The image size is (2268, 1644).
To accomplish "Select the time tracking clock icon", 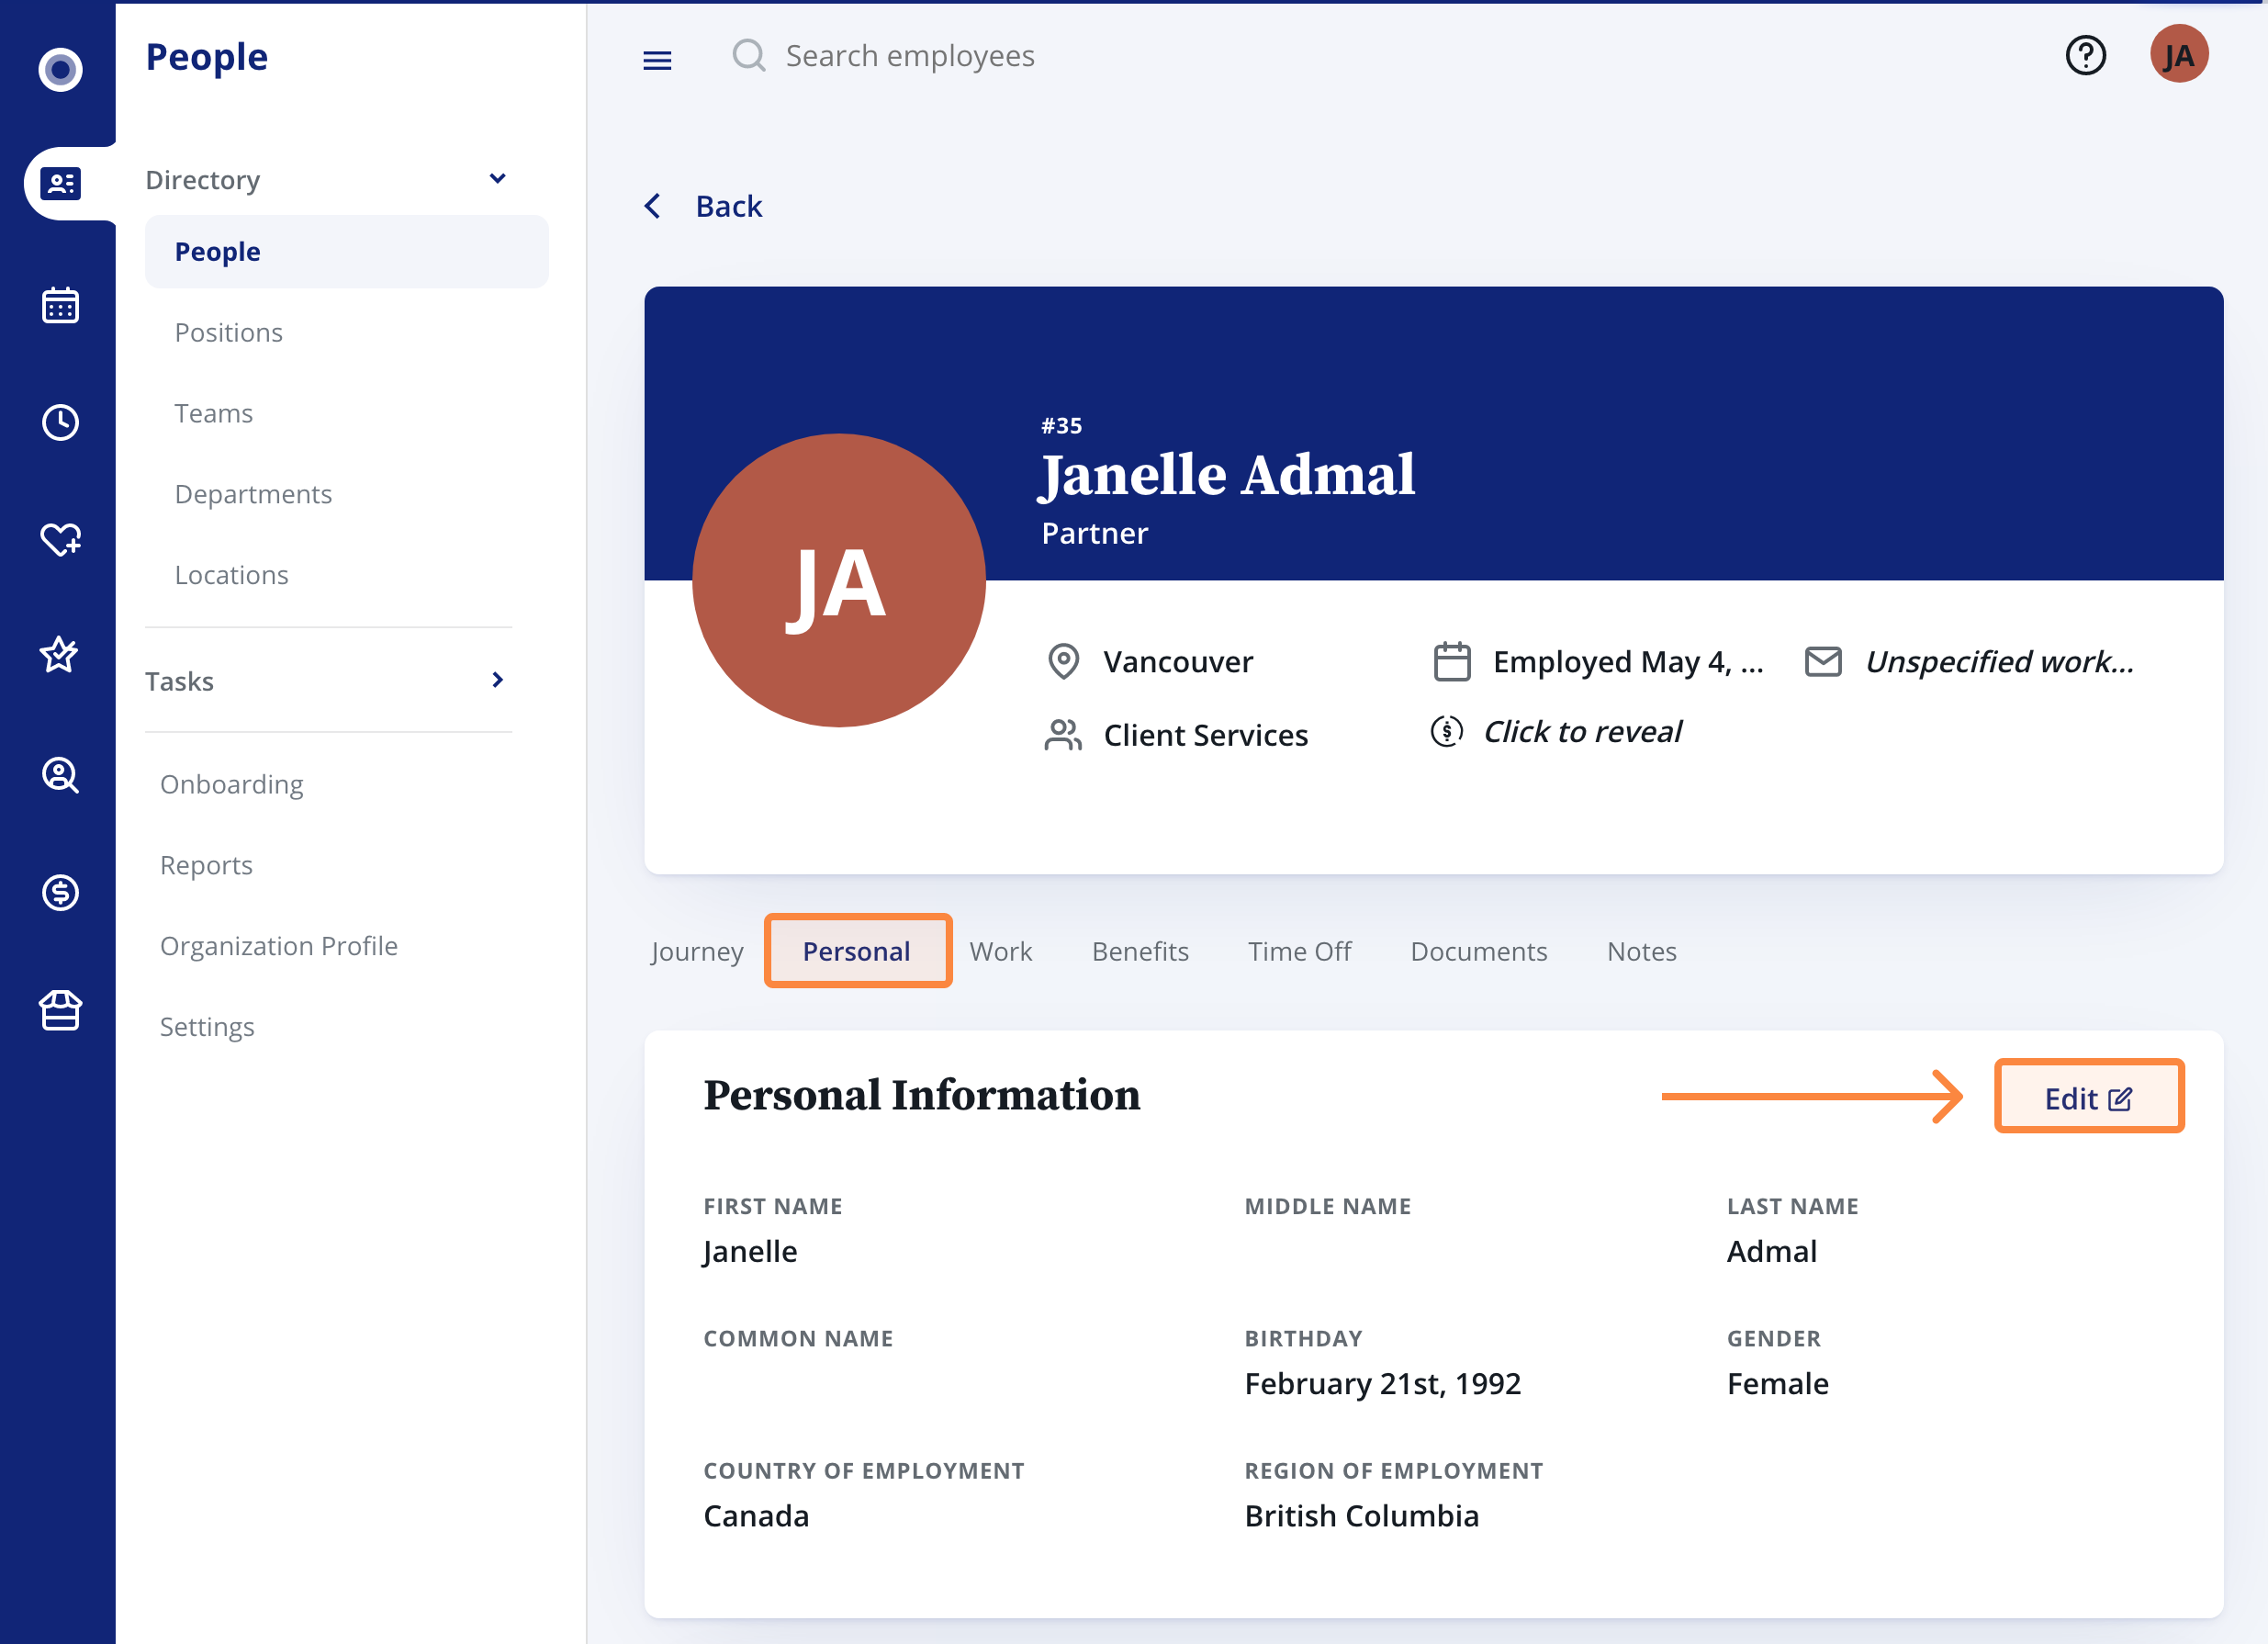I will [x=60, y=422].
